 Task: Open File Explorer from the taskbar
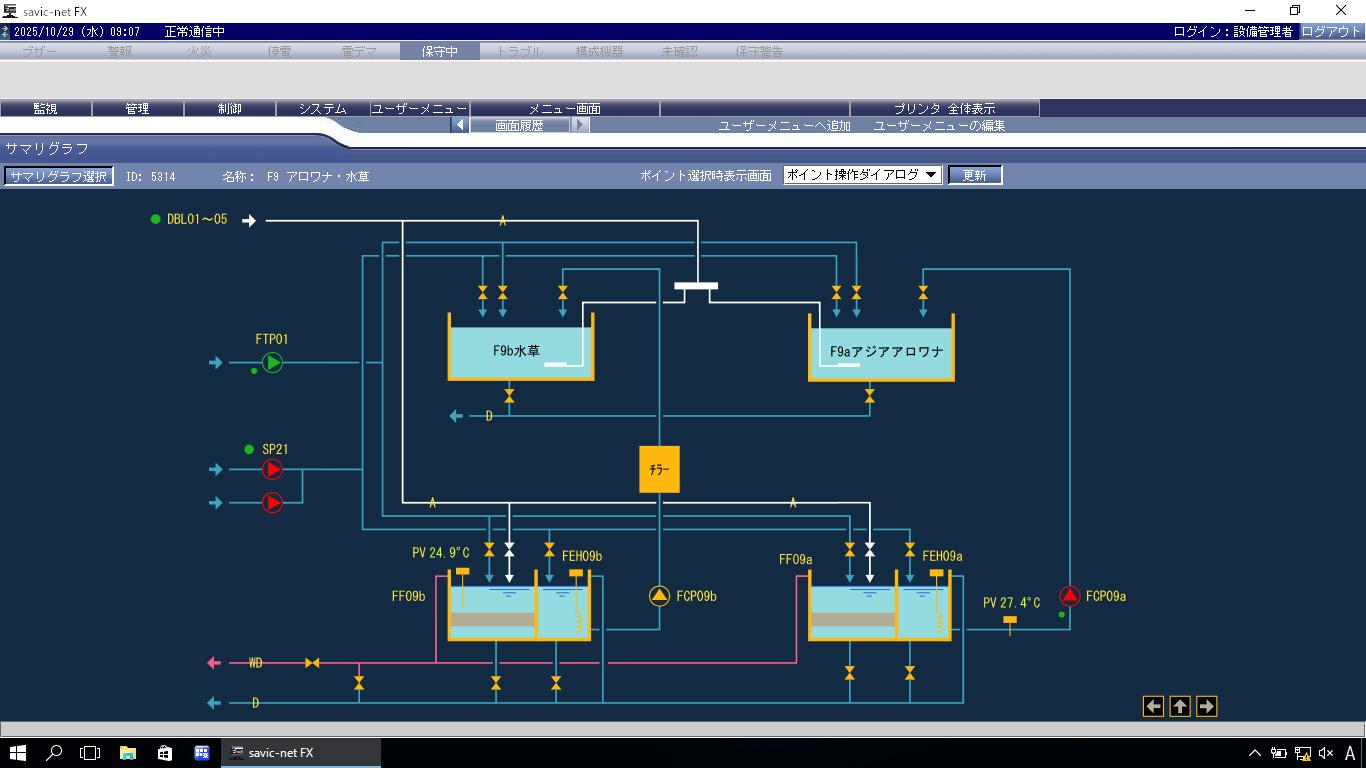[128, 753]
